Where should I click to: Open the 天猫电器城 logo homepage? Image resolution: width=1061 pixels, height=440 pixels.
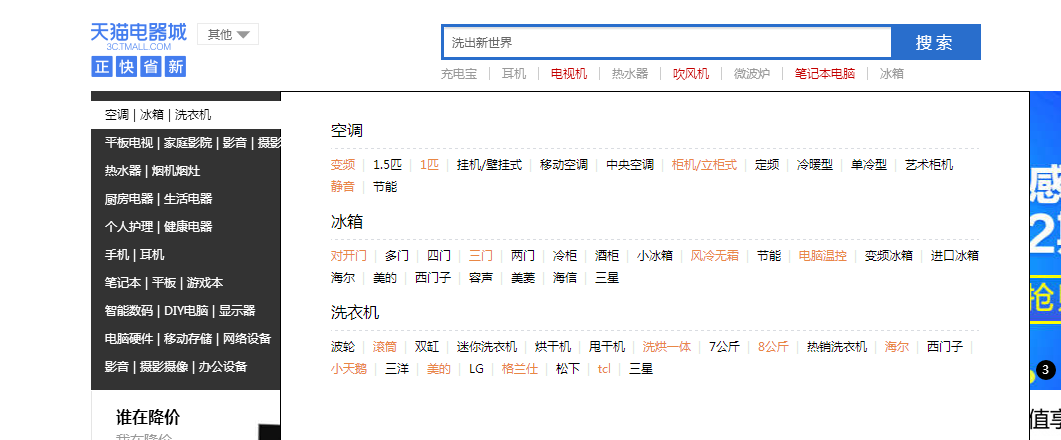pyautogui.click(x=139, y=35)
